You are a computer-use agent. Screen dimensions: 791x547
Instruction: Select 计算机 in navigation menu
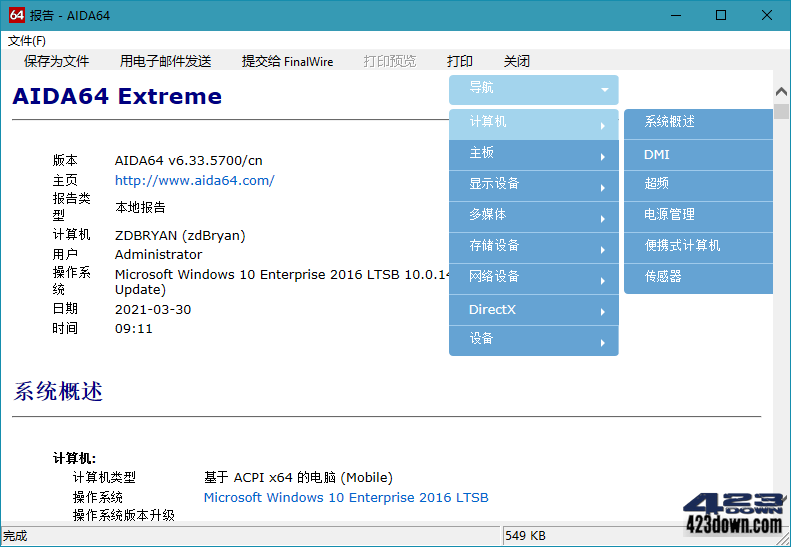tap(534, 124)
